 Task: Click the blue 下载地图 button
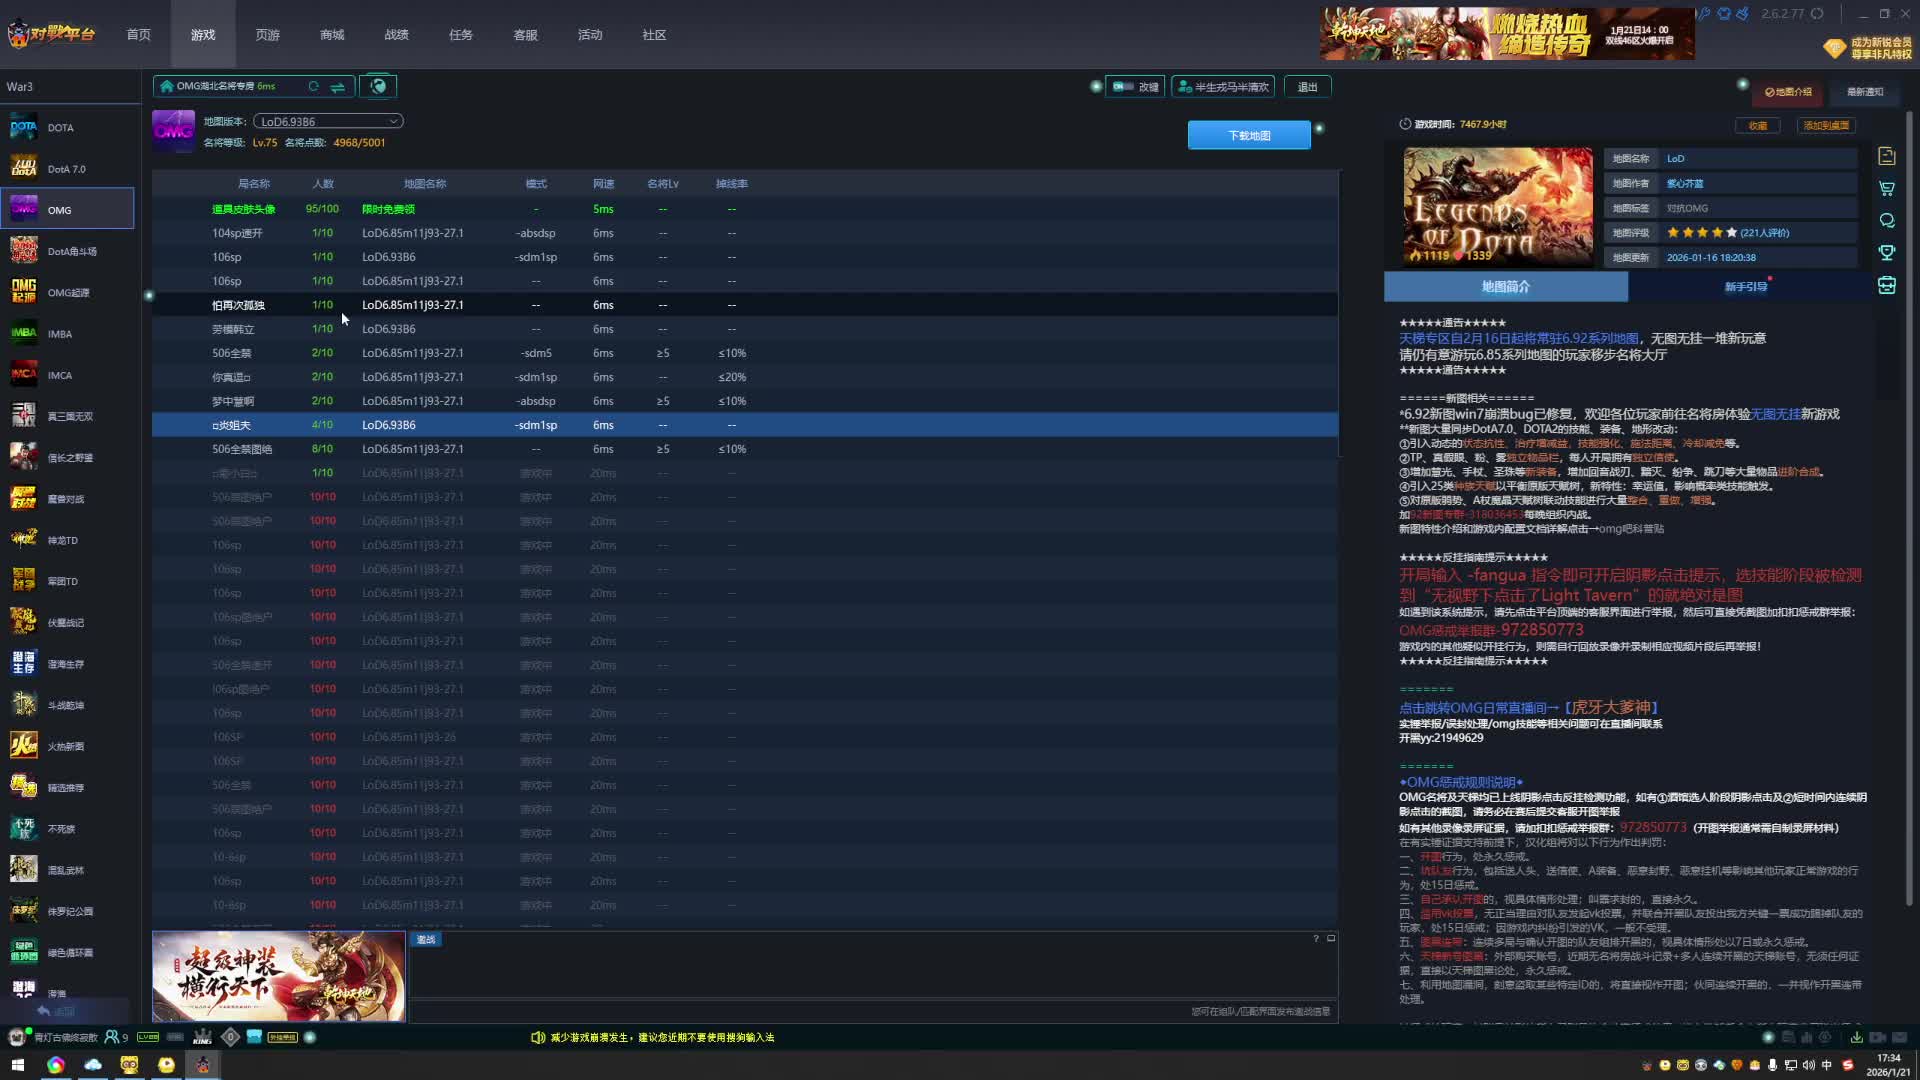pyautogui.click(x=1248, y=136)
